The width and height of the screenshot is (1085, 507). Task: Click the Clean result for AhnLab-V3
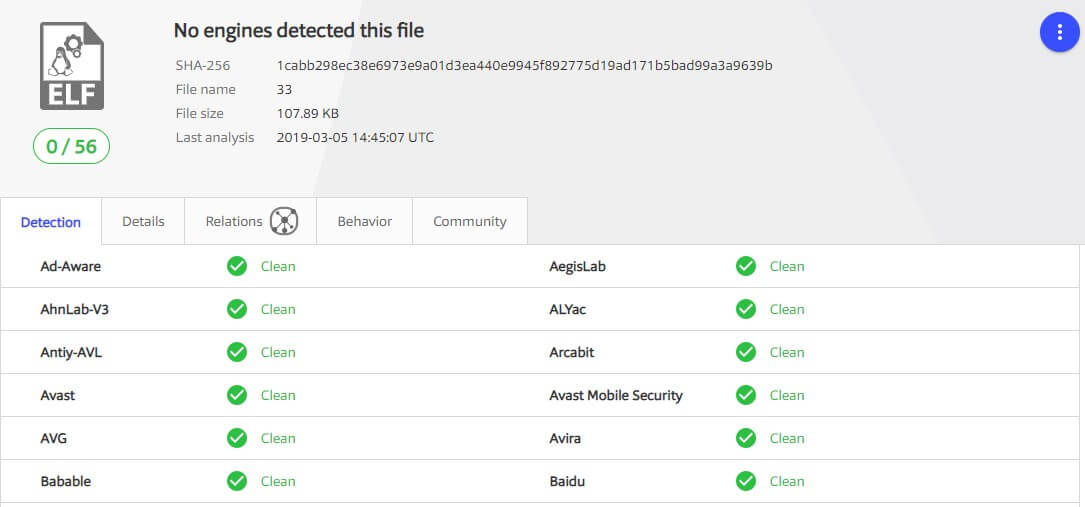[278, 309]
